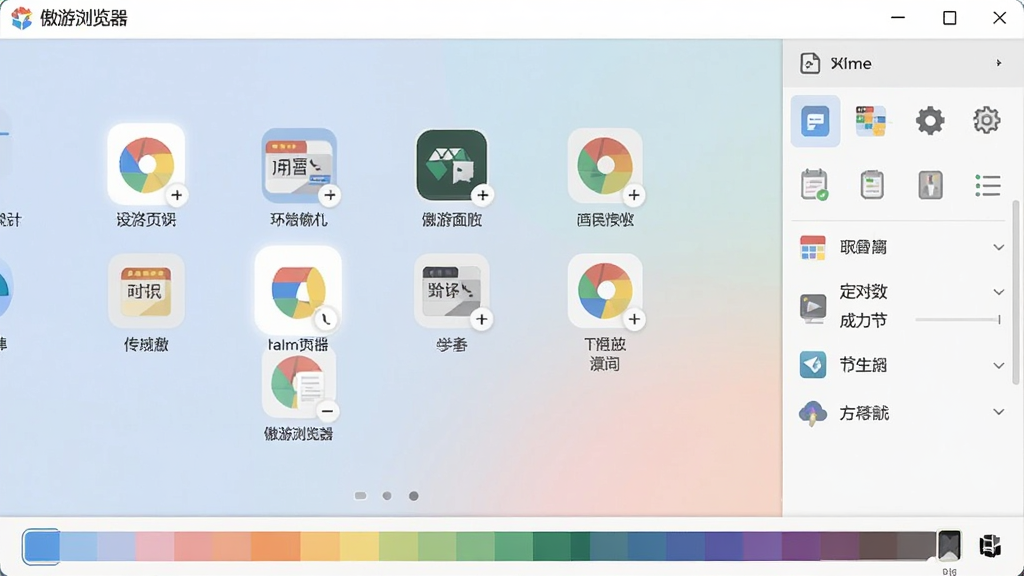
Task: Open the clipboard icon in sidebar
Action: click(x=872, y=185)
